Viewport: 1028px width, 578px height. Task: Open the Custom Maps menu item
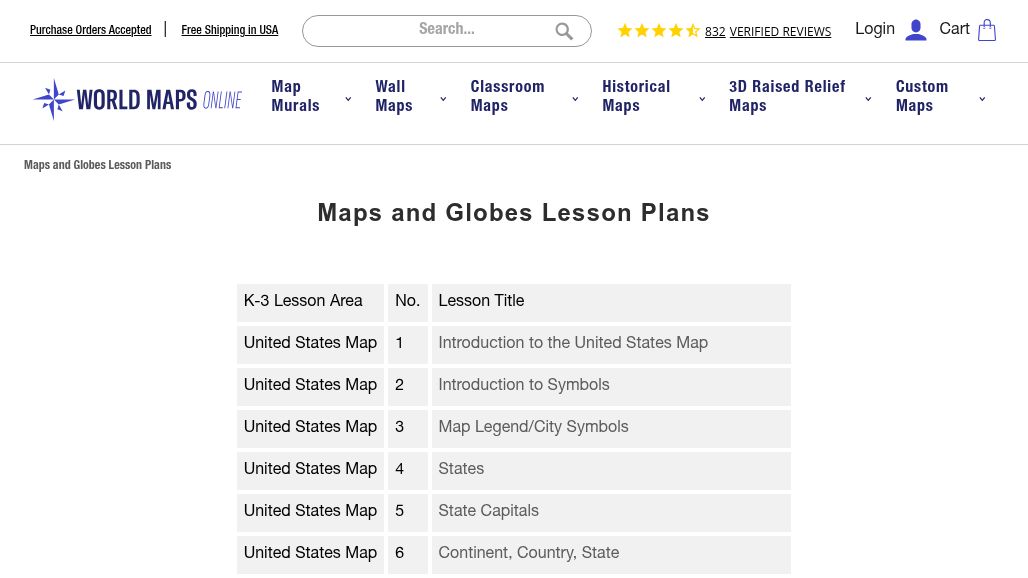pos(922,96)
